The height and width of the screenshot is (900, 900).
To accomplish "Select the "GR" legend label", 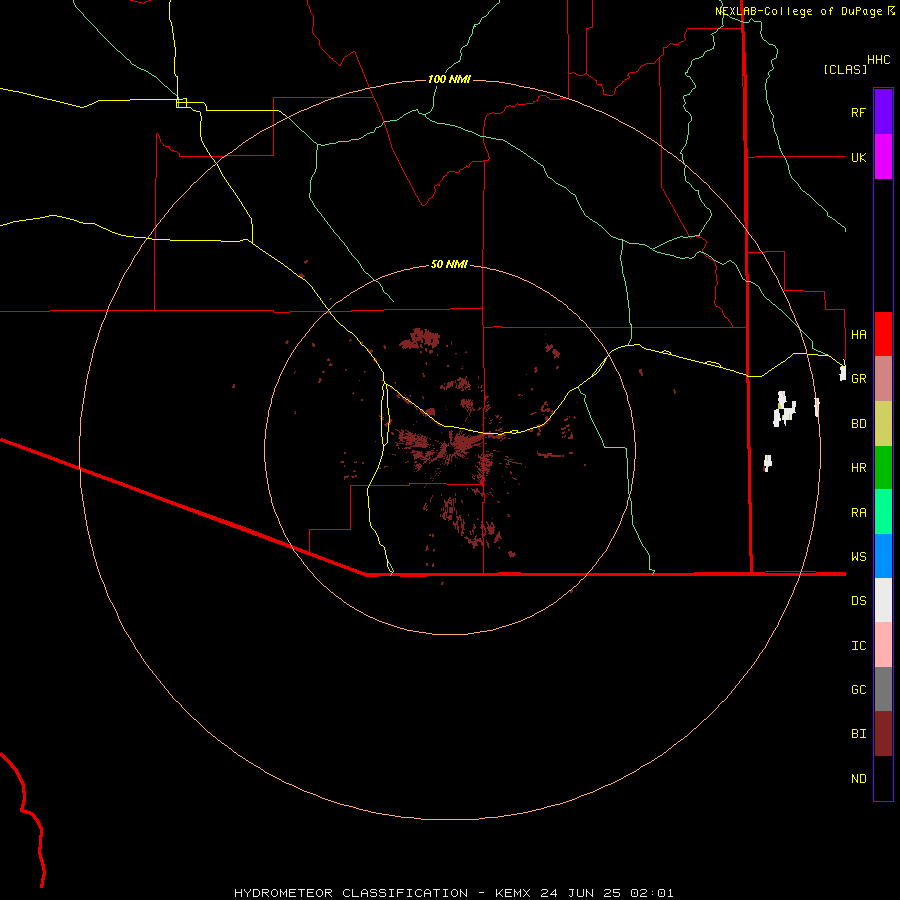I will pyautogui.click(x=858, y=379).
